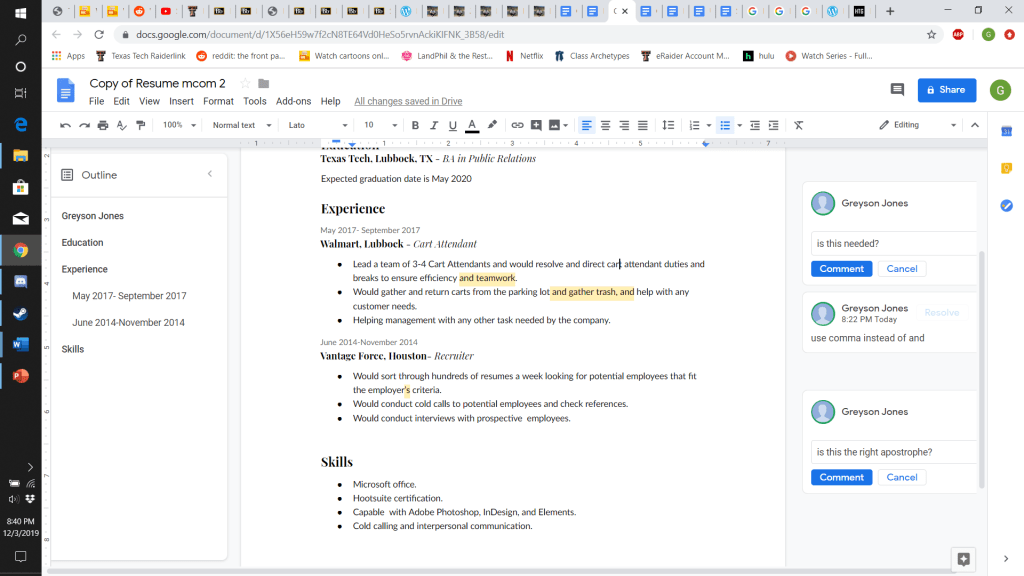This screenshot has height=576, width=1024.
Task: Click the Insert link icon
Action: [x=517, y=125]
